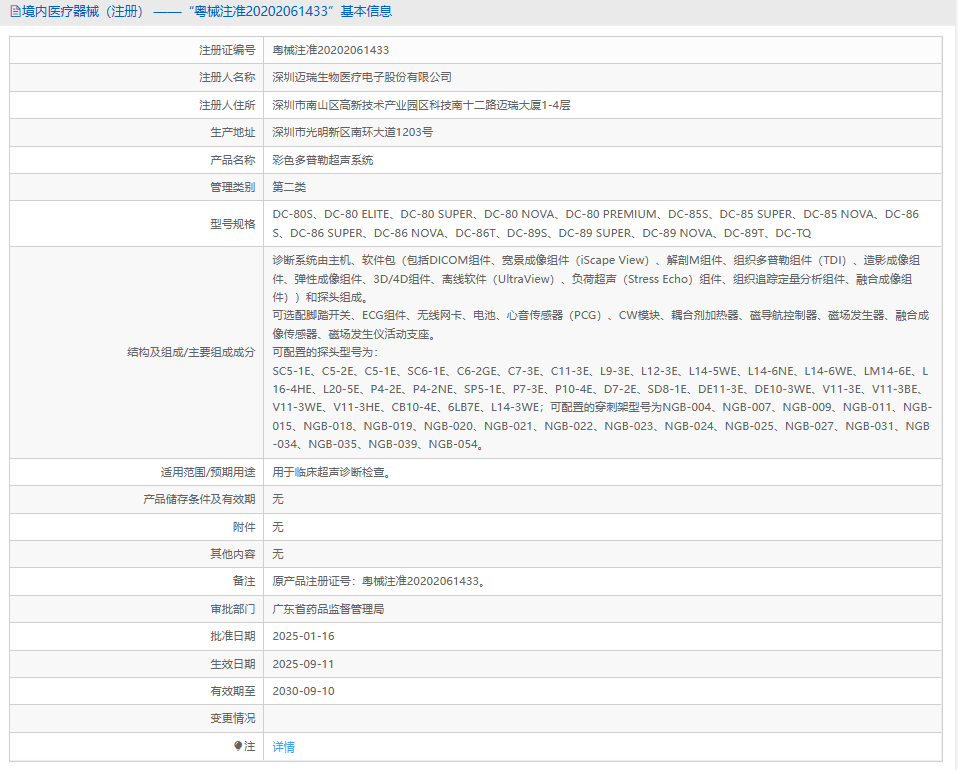
Task: Select the address ending in 迈瑞大厦1-4层
Action: tap(422, 105)
